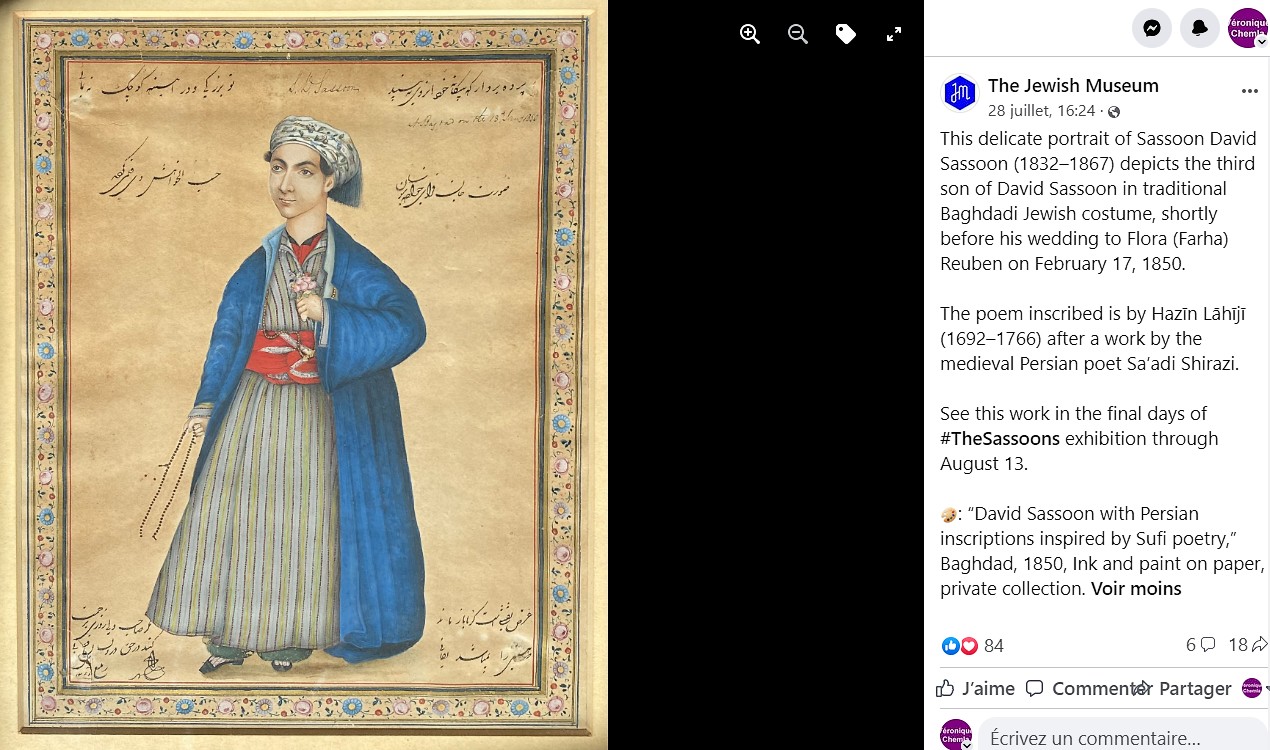Zoom in on the photo
This screenshot has width=1270, height=750.
[x=750, y=34]
